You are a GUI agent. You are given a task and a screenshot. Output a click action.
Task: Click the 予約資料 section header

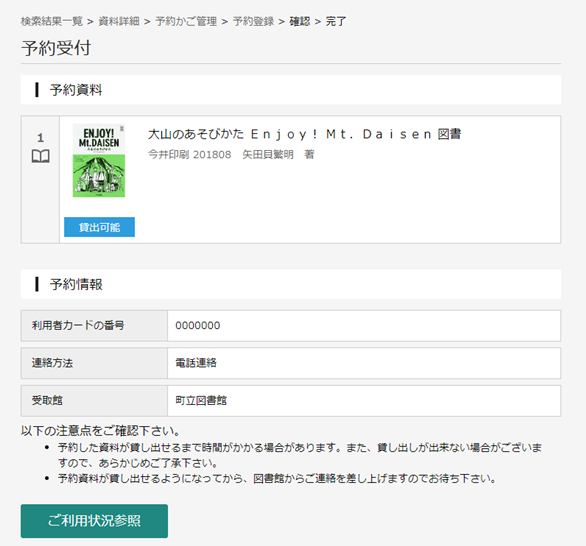(291, 90)
